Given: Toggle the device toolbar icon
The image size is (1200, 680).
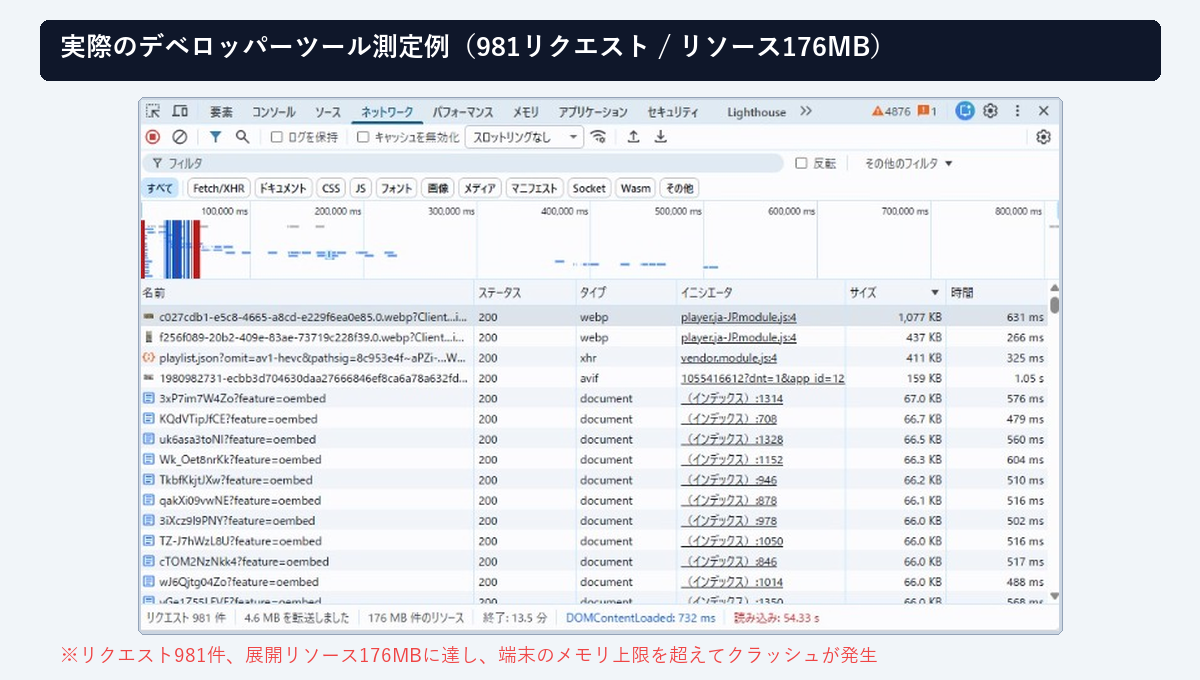Looking at the screenshot, I should (x=180, y=111).
